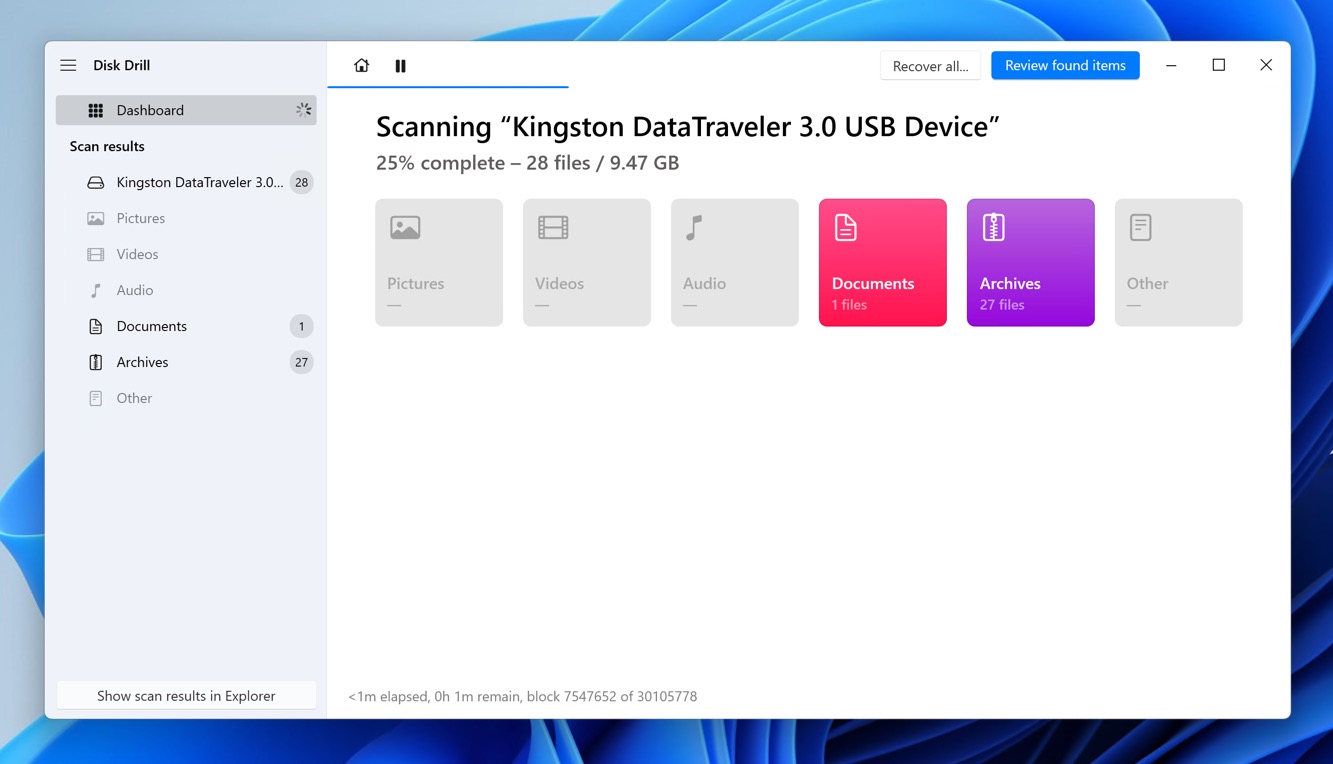1333x764 pixels.
Task: Click the home icon
Action: (x=362, y=66)
